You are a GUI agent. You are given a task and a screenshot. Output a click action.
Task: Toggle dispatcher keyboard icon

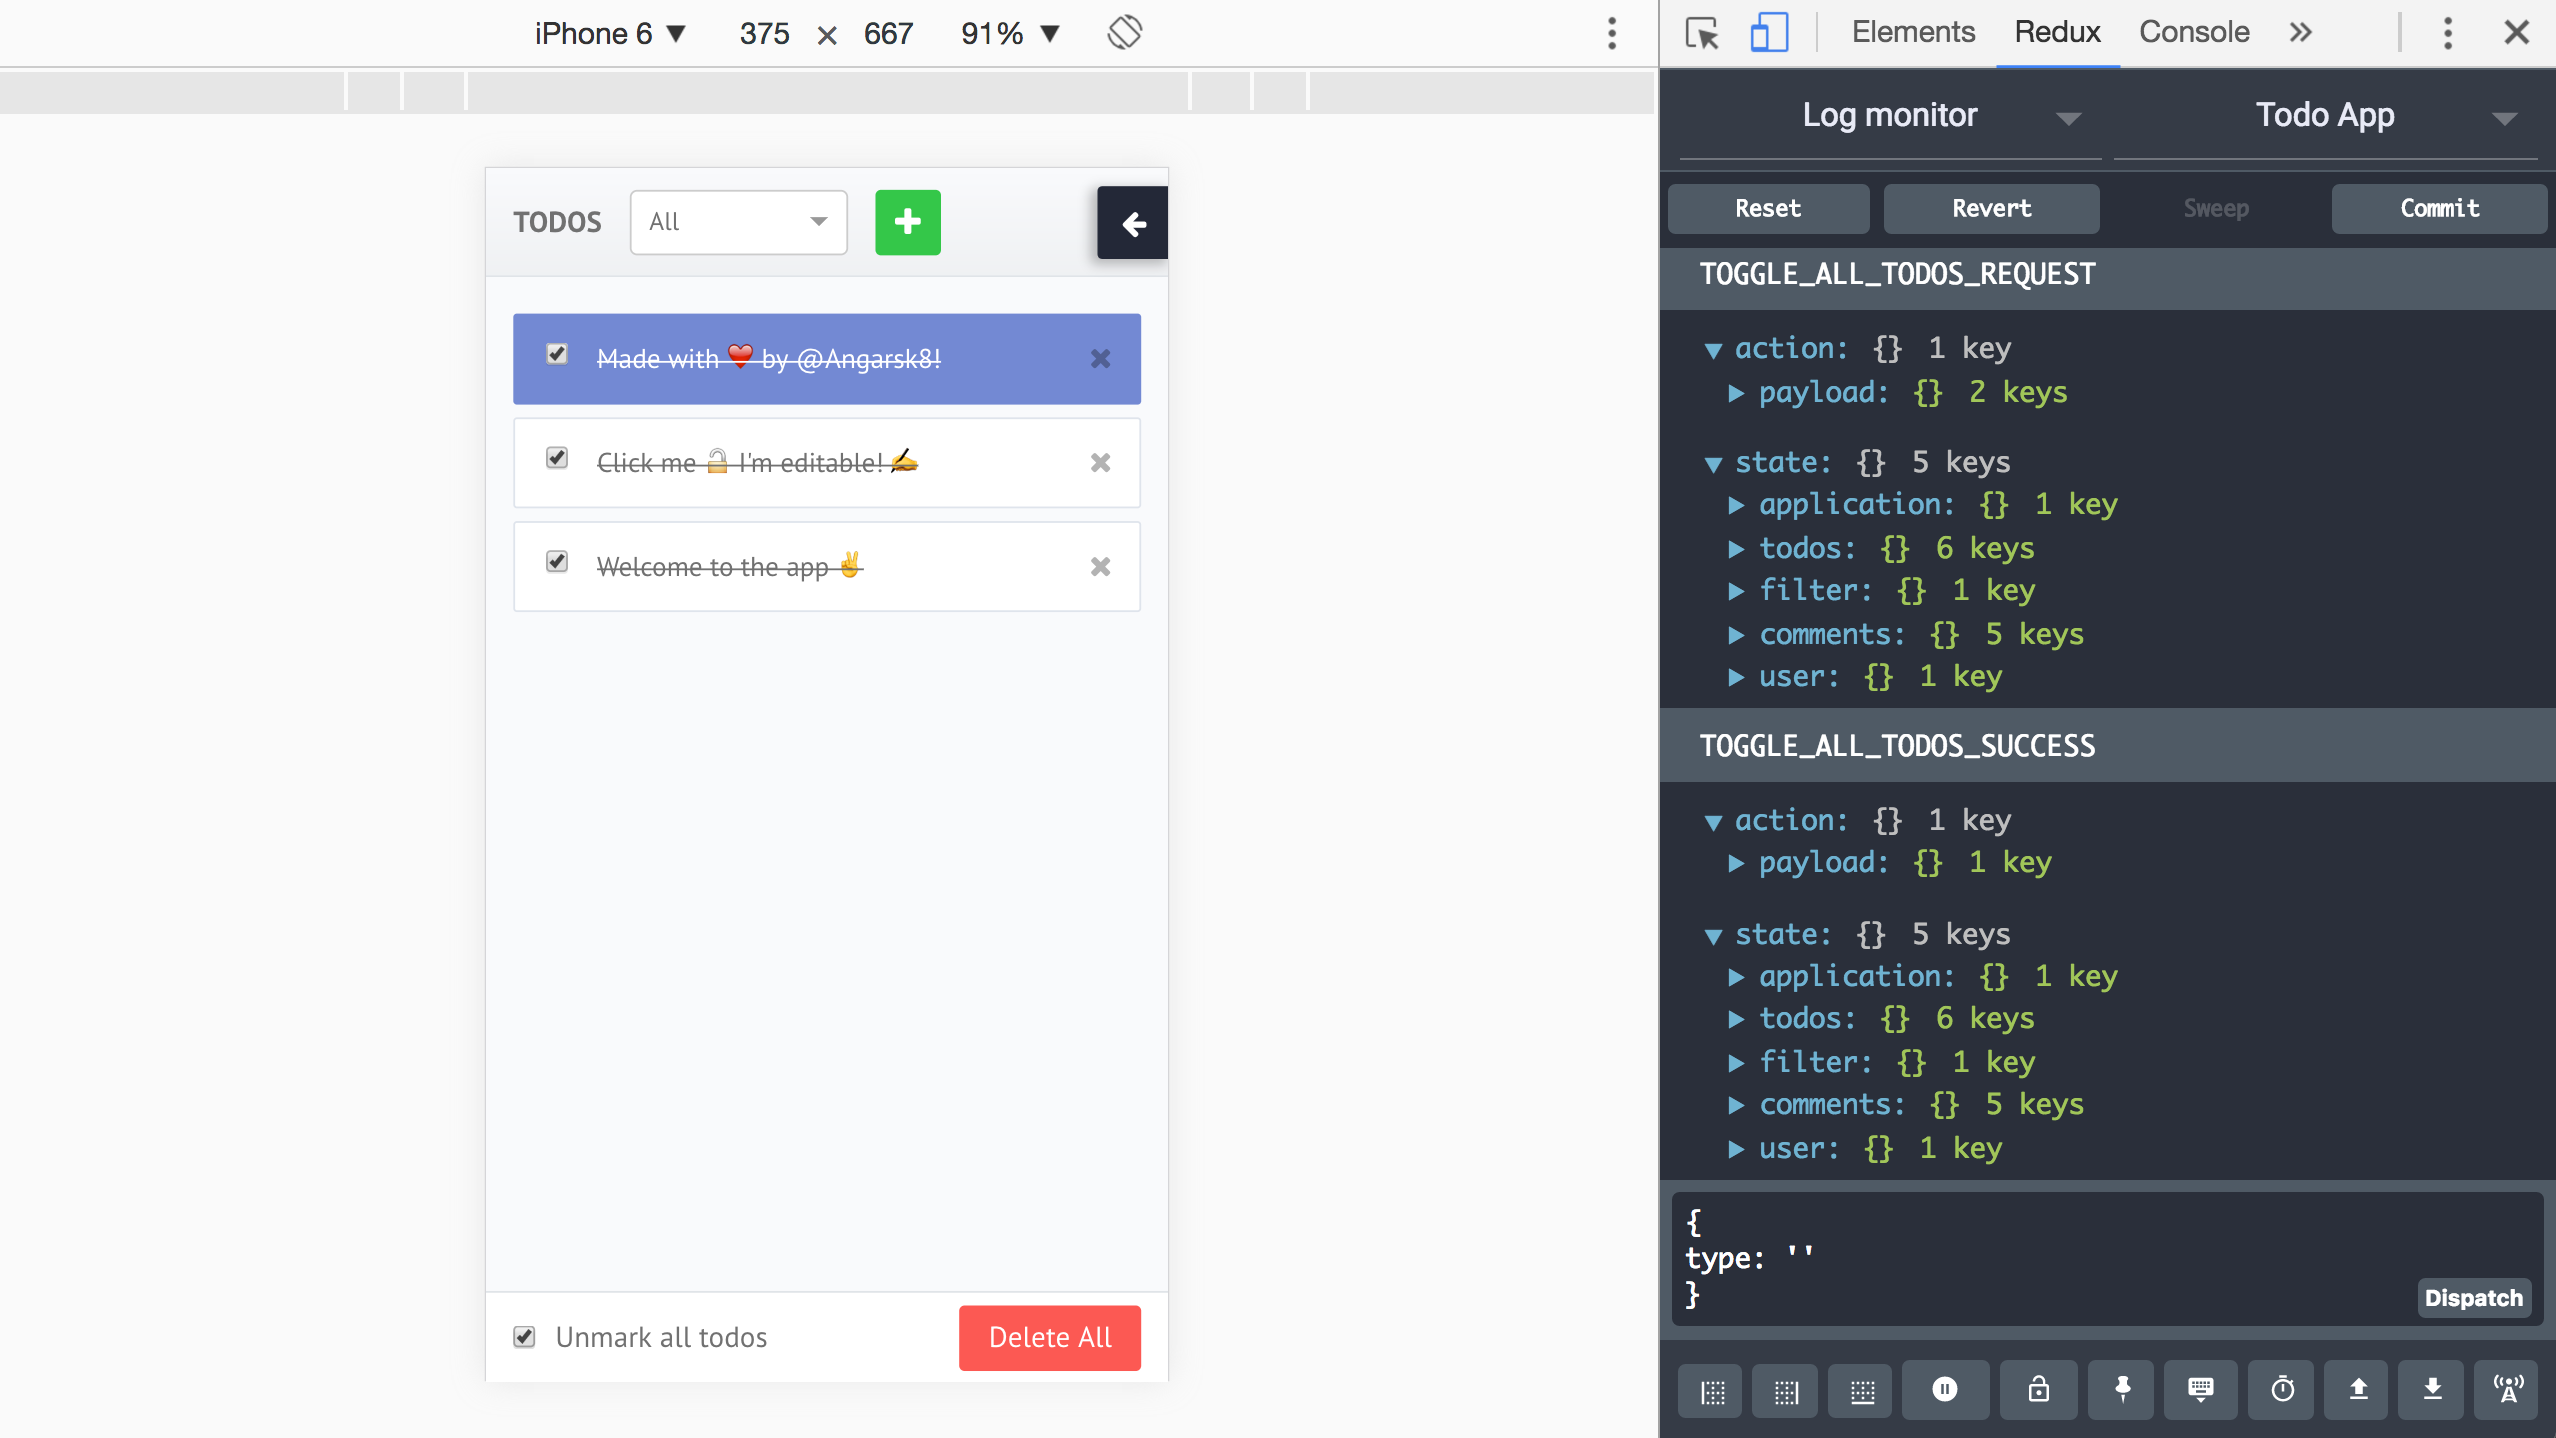click(2200, 1389)
